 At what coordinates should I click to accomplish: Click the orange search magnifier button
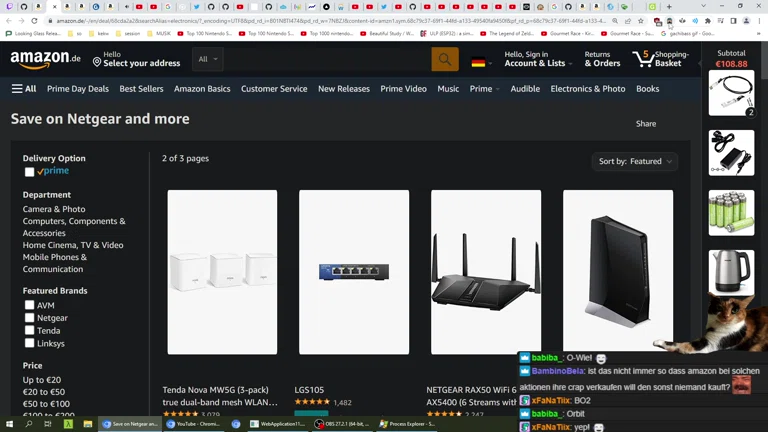click(x=445, y=59)
